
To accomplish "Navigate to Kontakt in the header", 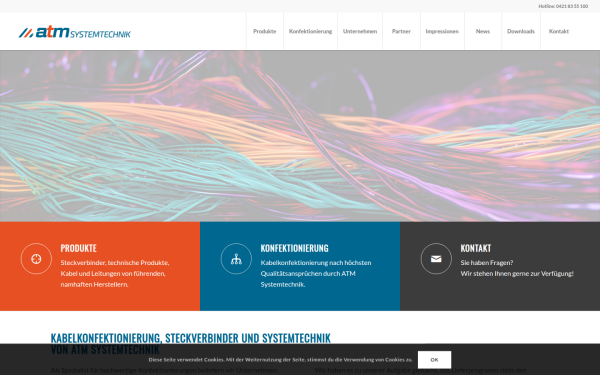I will click(x=559, y=31).
